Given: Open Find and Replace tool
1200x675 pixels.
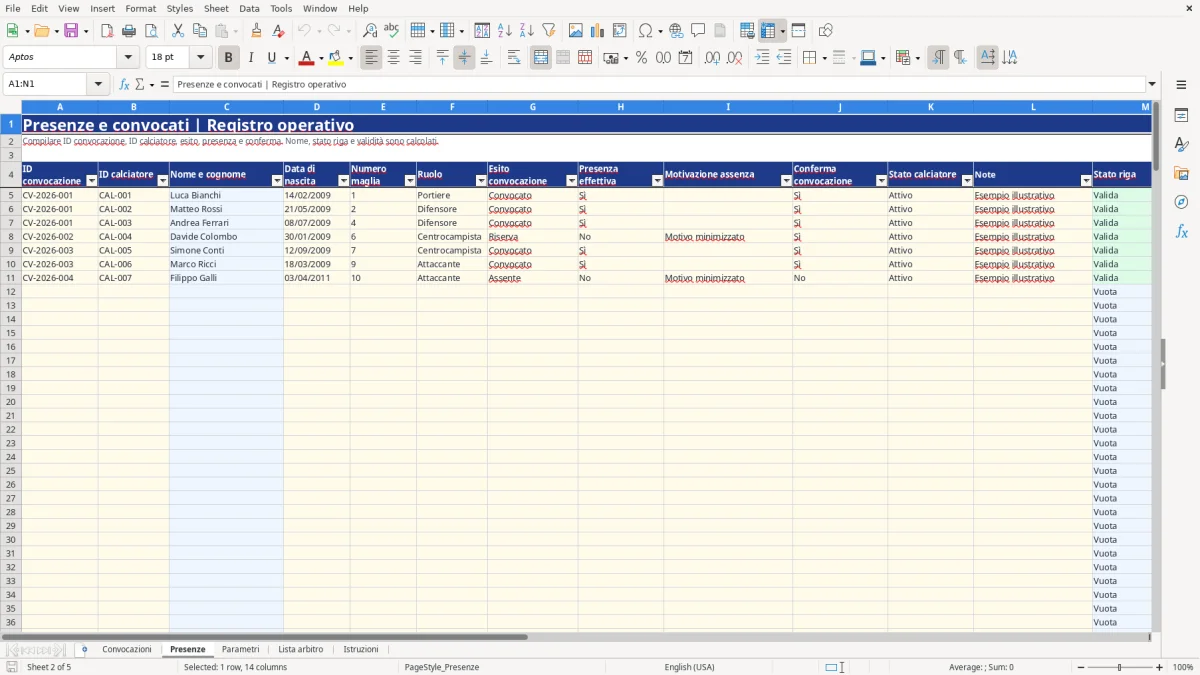Looking at the screenshot, I should (370, 31).
